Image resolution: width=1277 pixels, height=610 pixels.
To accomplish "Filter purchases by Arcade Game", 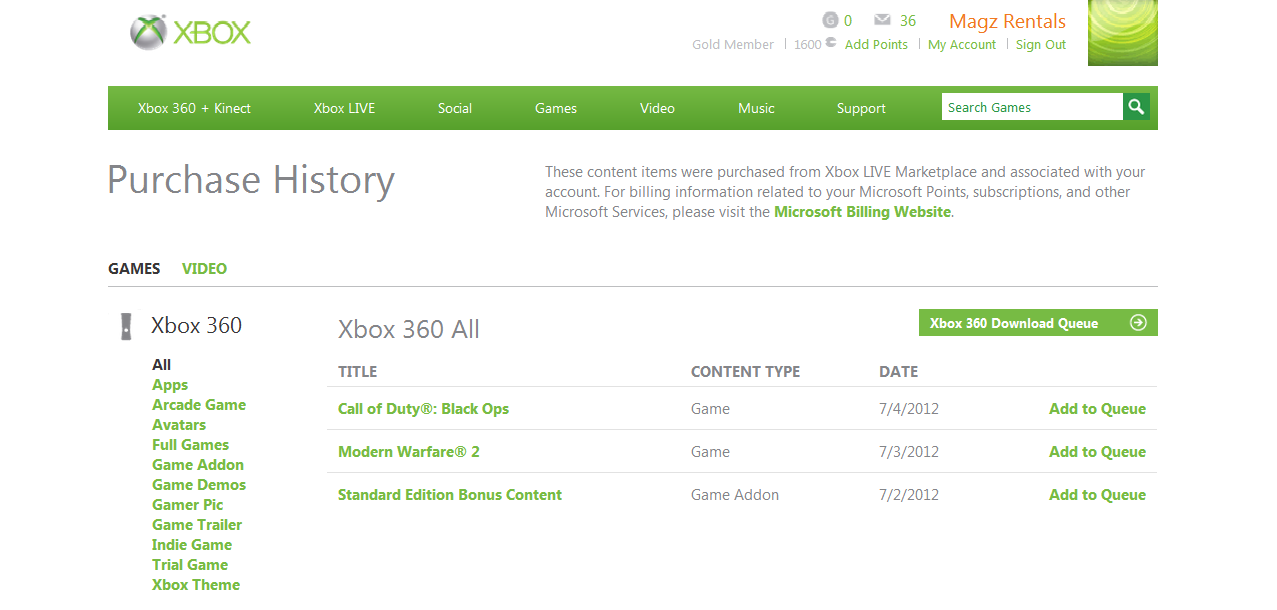I will click(199, 404).
